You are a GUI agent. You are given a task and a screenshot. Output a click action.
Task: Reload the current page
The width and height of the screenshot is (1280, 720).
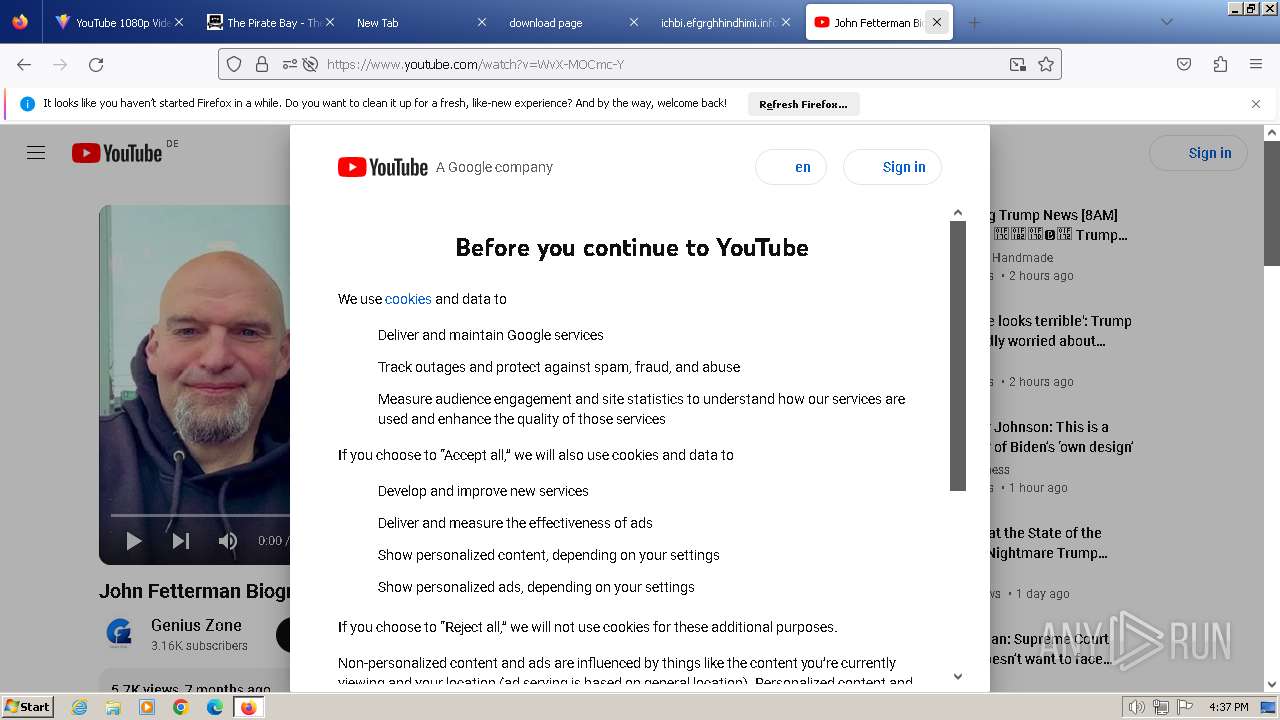[x=96, y=64]
